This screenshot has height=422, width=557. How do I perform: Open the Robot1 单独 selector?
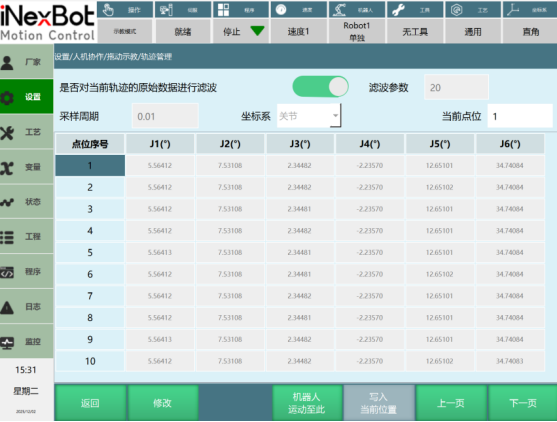[357, 32]
